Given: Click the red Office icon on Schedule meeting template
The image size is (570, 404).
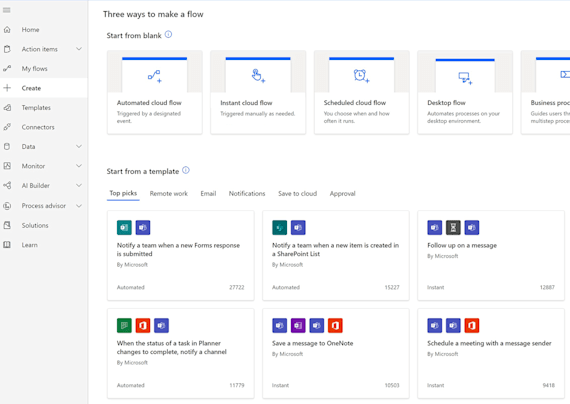Looking at the screenshot, I should coord(472,325).
